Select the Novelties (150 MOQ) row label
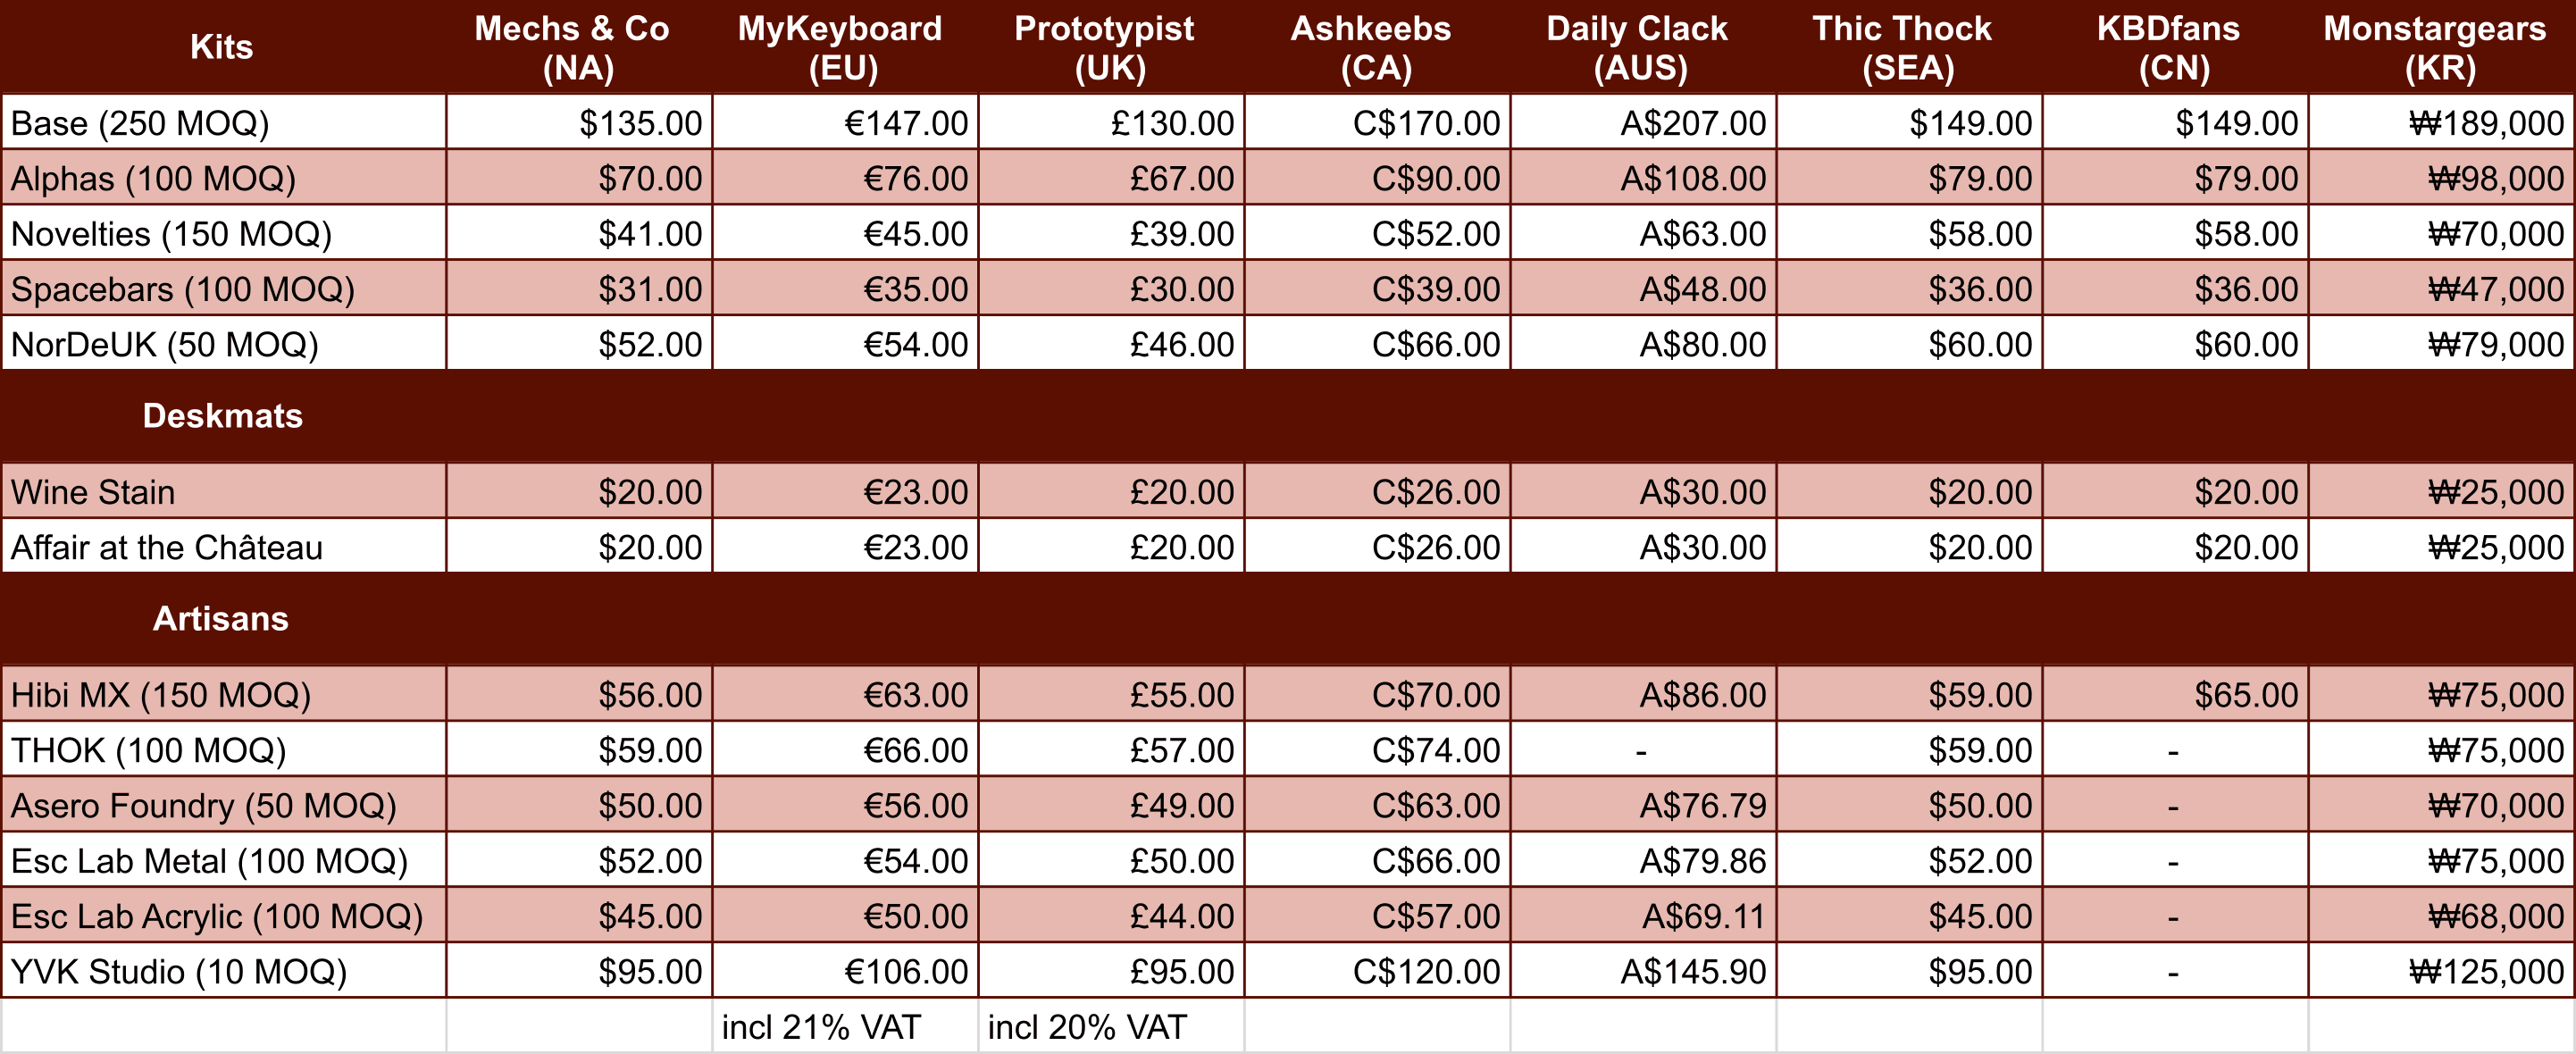This screenshot has width=2576, height=1054. coord(171,234)
